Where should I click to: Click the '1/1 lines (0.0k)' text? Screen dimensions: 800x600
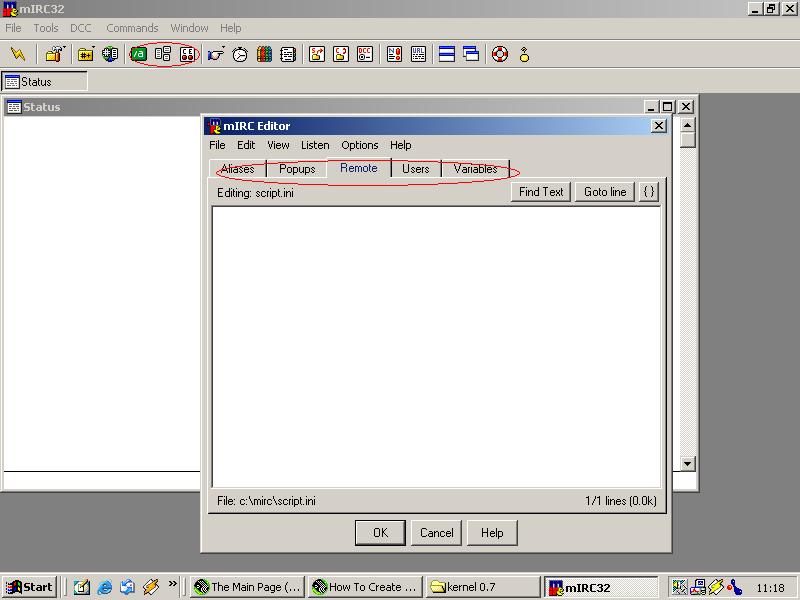pyautogui.click(x=620, y=501)
